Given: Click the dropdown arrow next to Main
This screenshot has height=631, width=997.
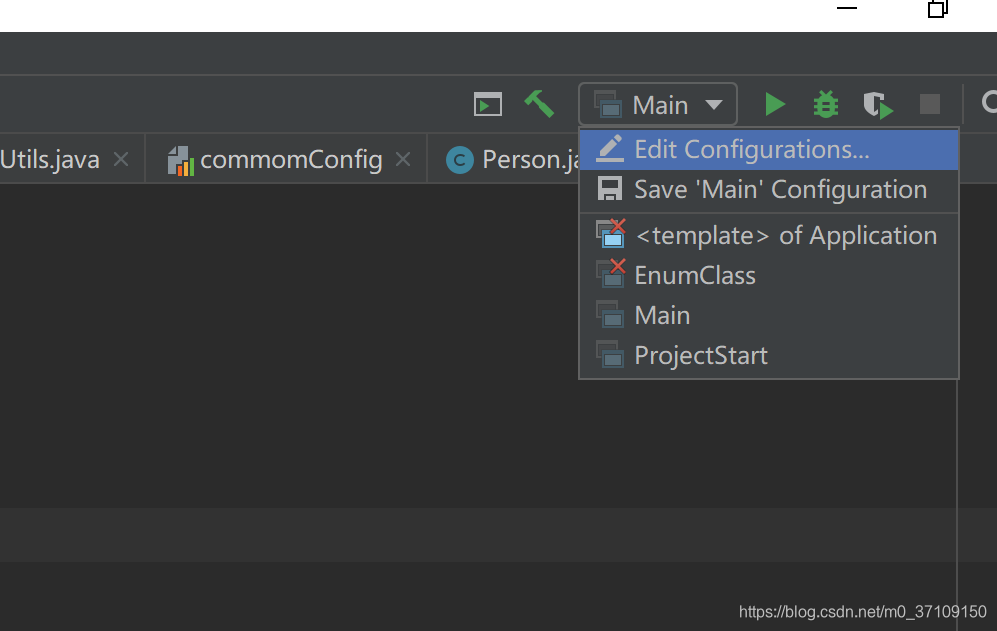Looking at the screenshot, I should (713, 105).
